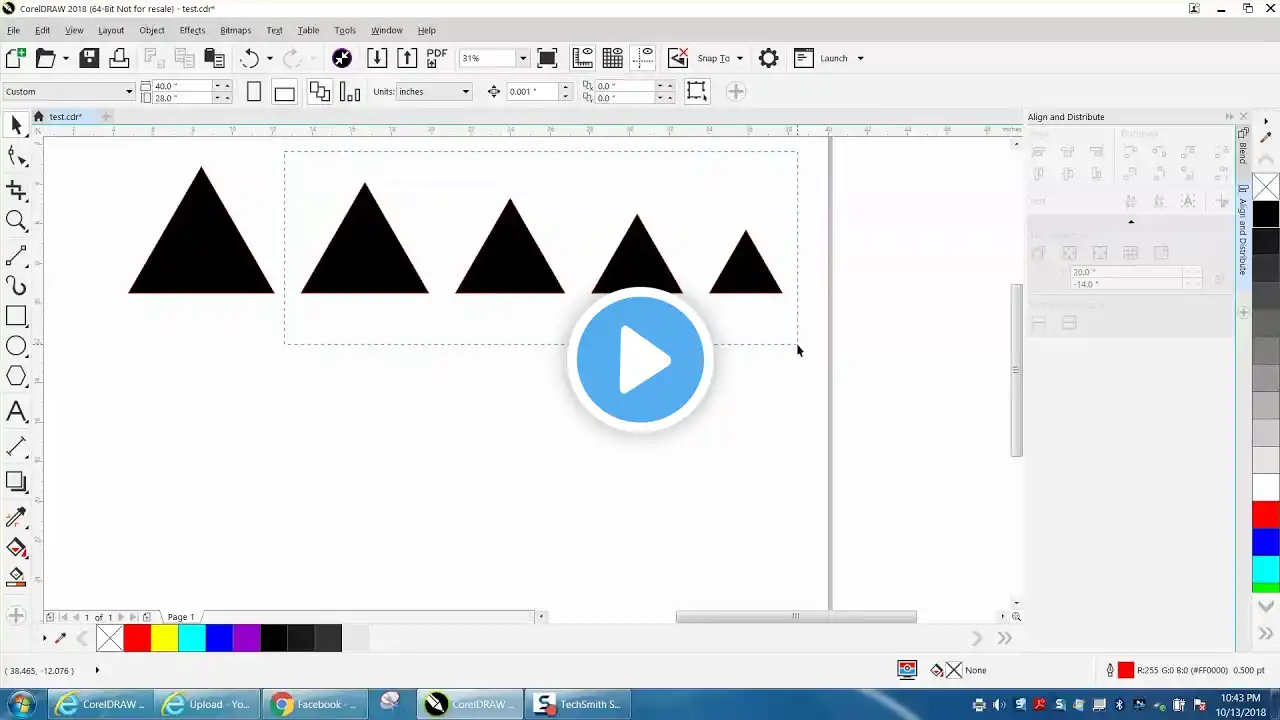This screenshot has width=1280, height=720.
Task: Select the Page 1 tab
Action: (x=181, y=617)
